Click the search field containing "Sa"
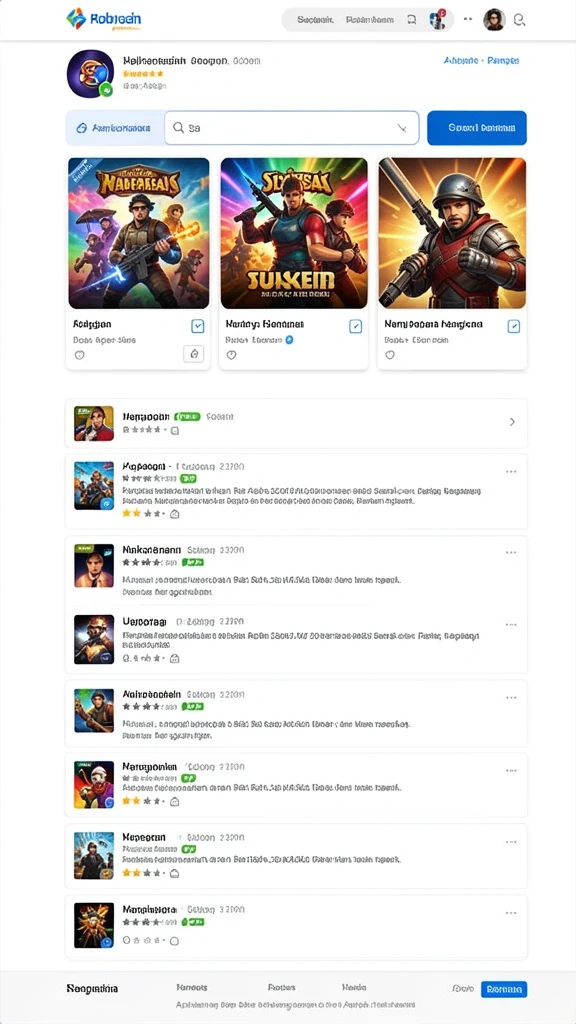The width and height of the screenshot is (576, 1024). [291, 128]
